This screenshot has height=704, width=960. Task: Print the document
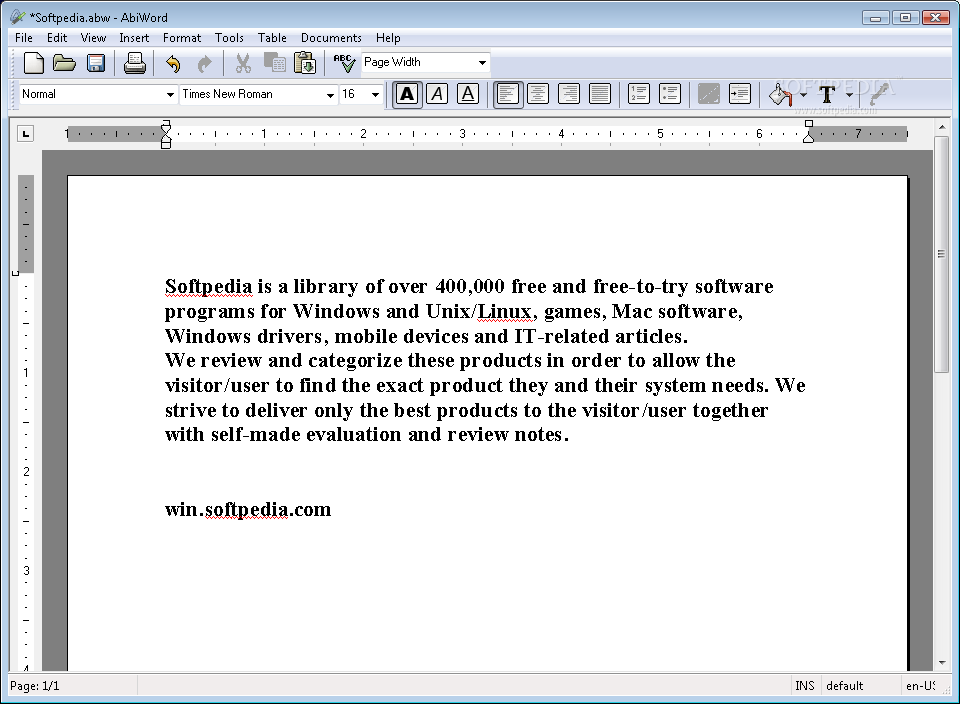(x=134, y=63)
